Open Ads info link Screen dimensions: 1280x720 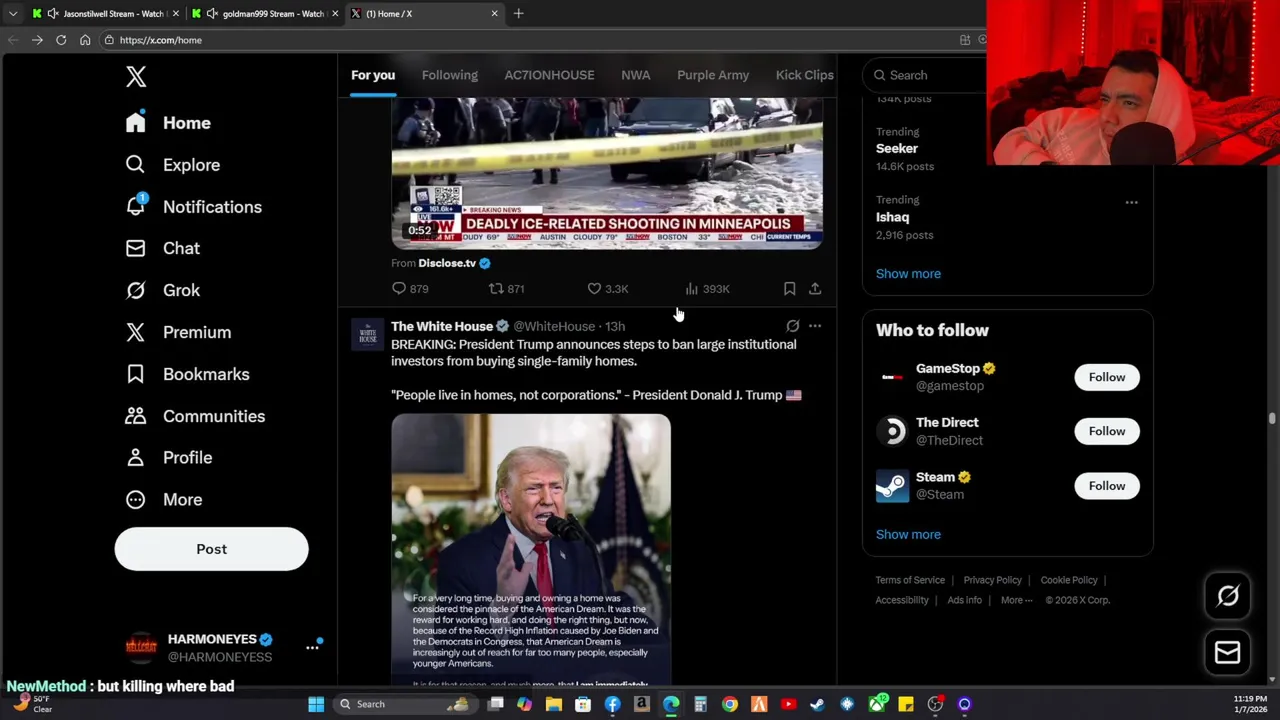(x=964, y=600)
